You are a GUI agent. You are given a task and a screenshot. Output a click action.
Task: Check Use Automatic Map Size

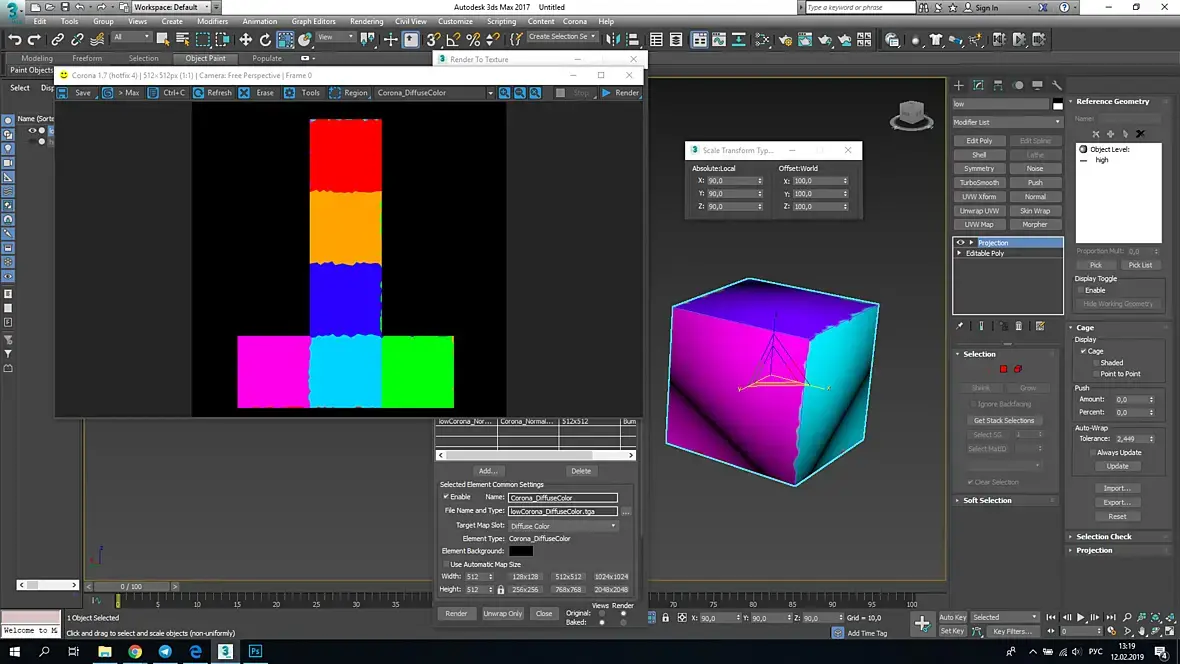click(446, 564)
